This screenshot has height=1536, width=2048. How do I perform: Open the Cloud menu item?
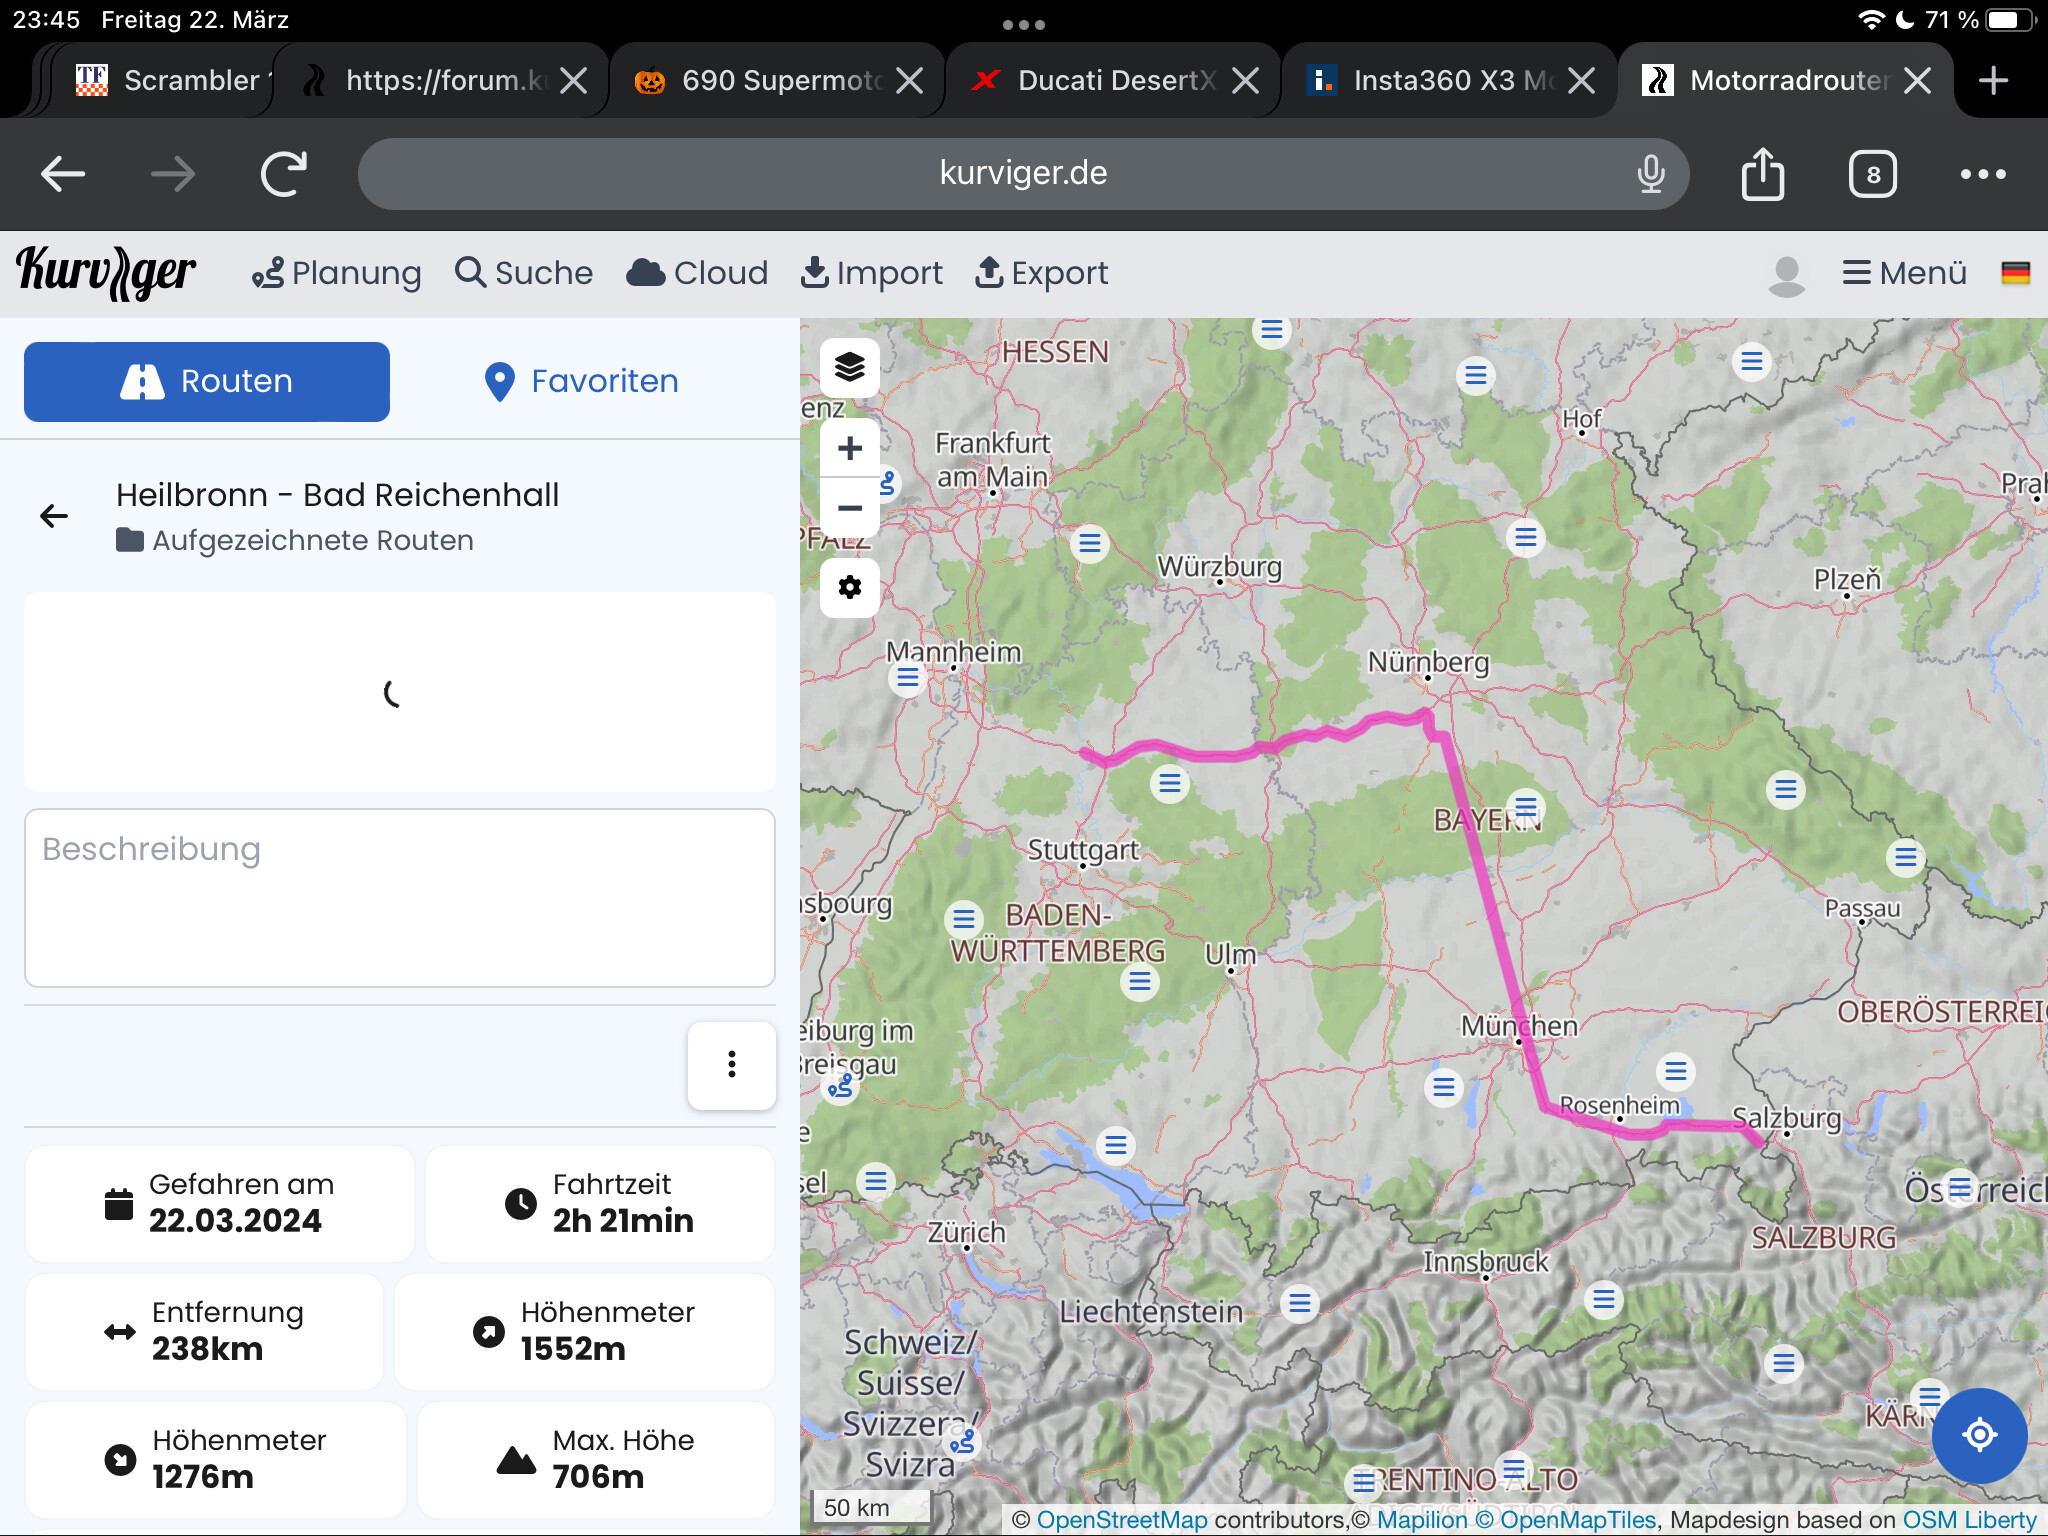(x=697, y=273)
